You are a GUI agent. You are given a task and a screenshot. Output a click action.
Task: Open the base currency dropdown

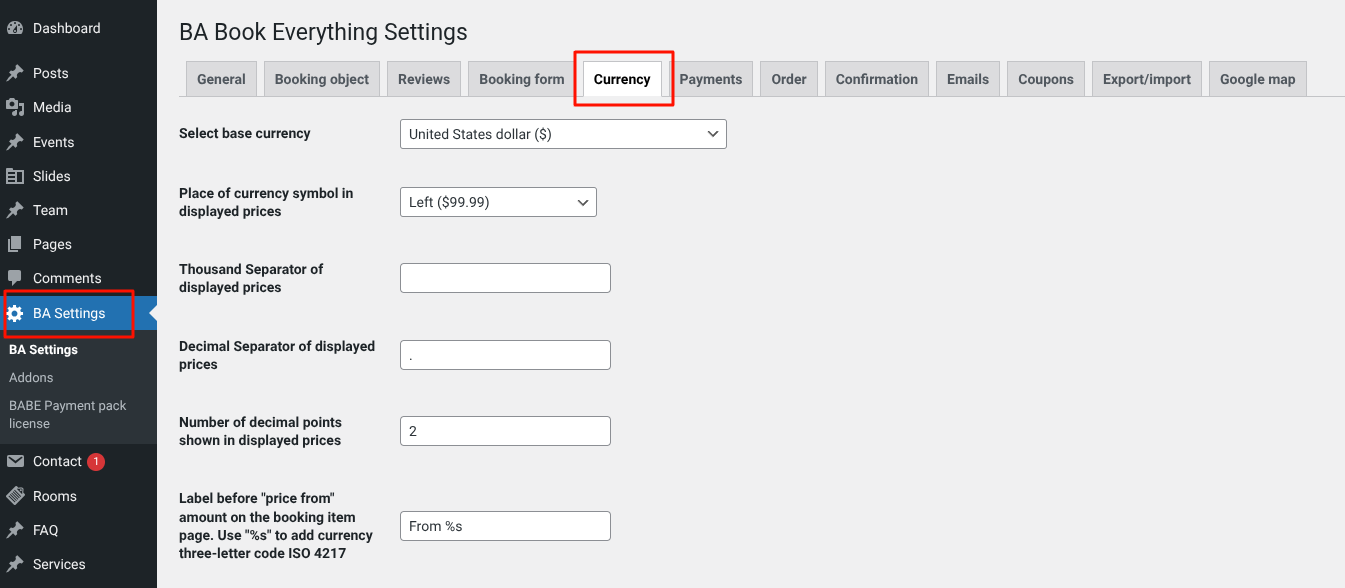[x=562, y=134]
